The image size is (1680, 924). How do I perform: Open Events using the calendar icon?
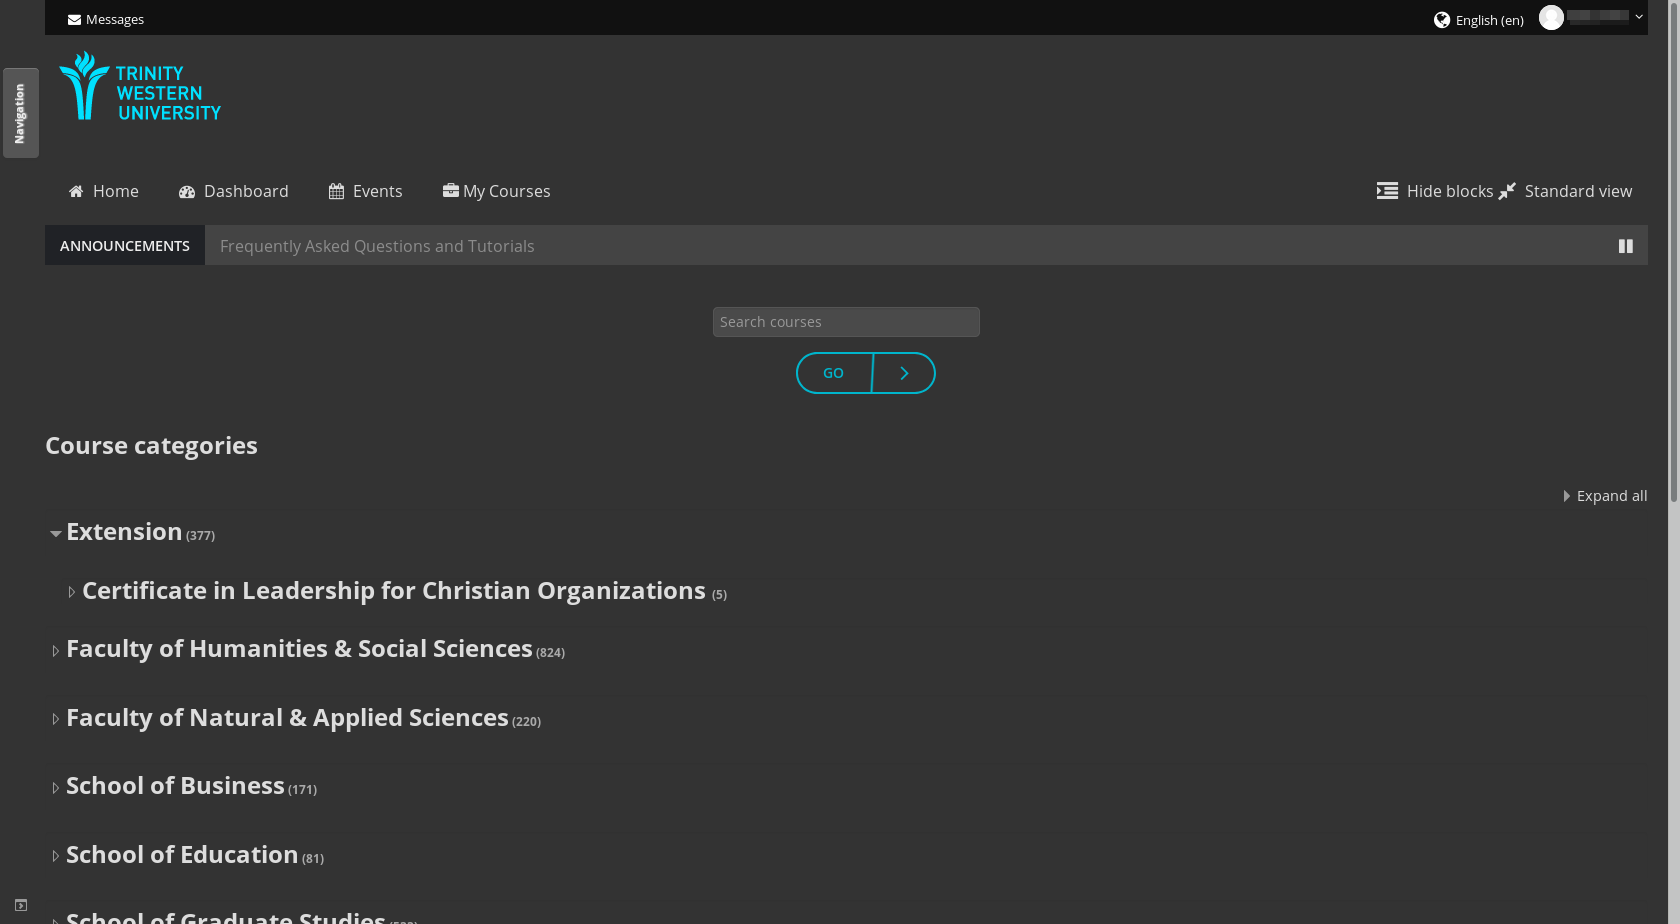coord(336,190)
